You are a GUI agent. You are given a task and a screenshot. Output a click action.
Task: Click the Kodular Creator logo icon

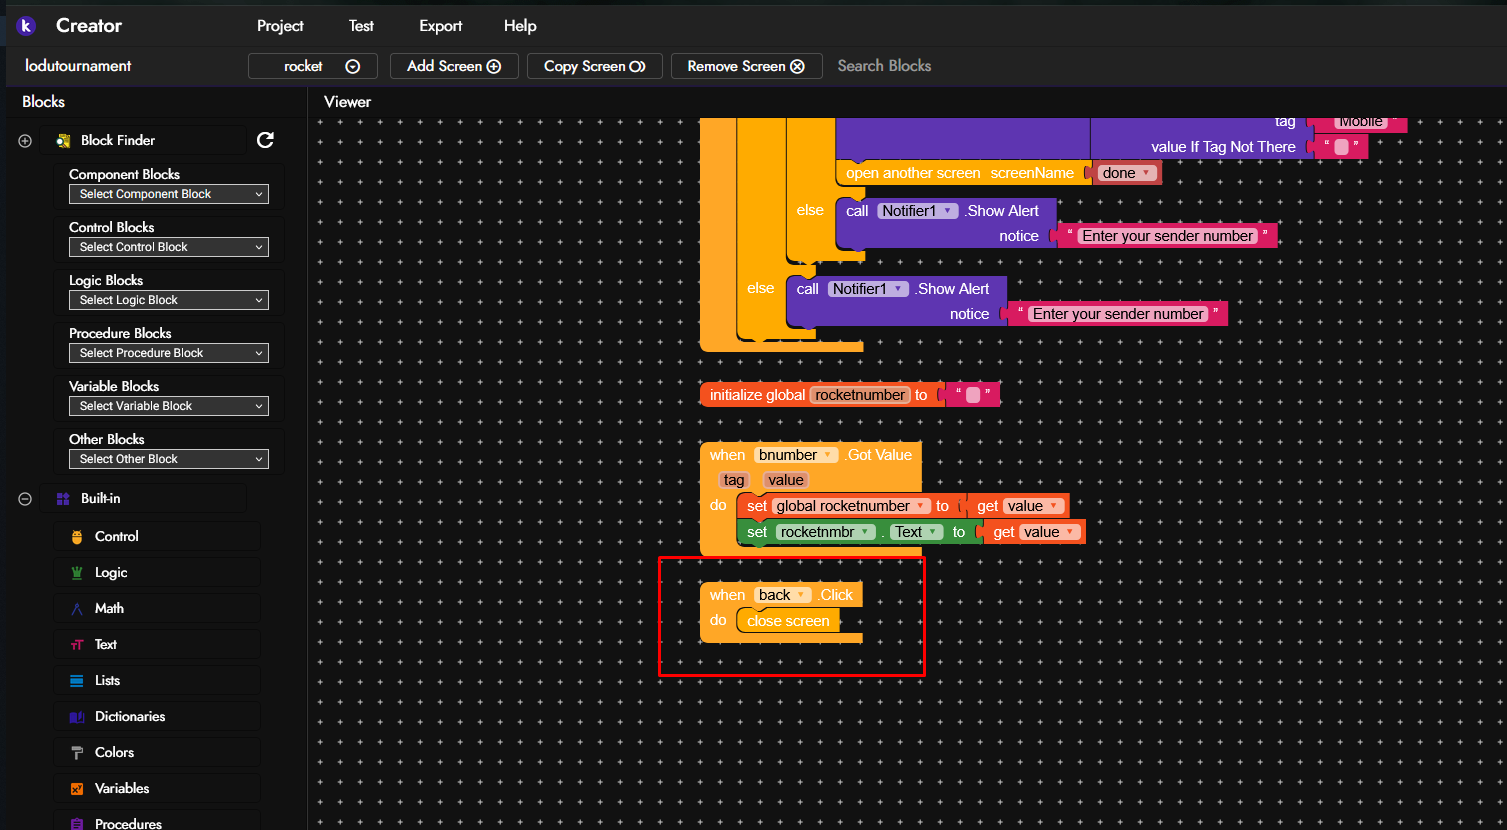[x=26, y=26]
